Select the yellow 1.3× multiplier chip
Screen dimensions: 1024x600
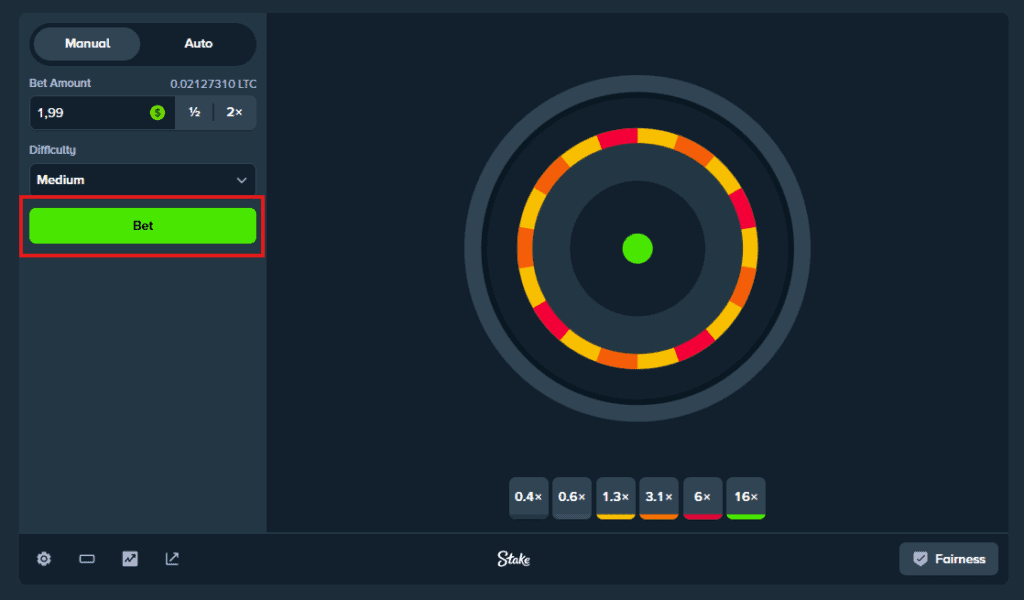615,497
